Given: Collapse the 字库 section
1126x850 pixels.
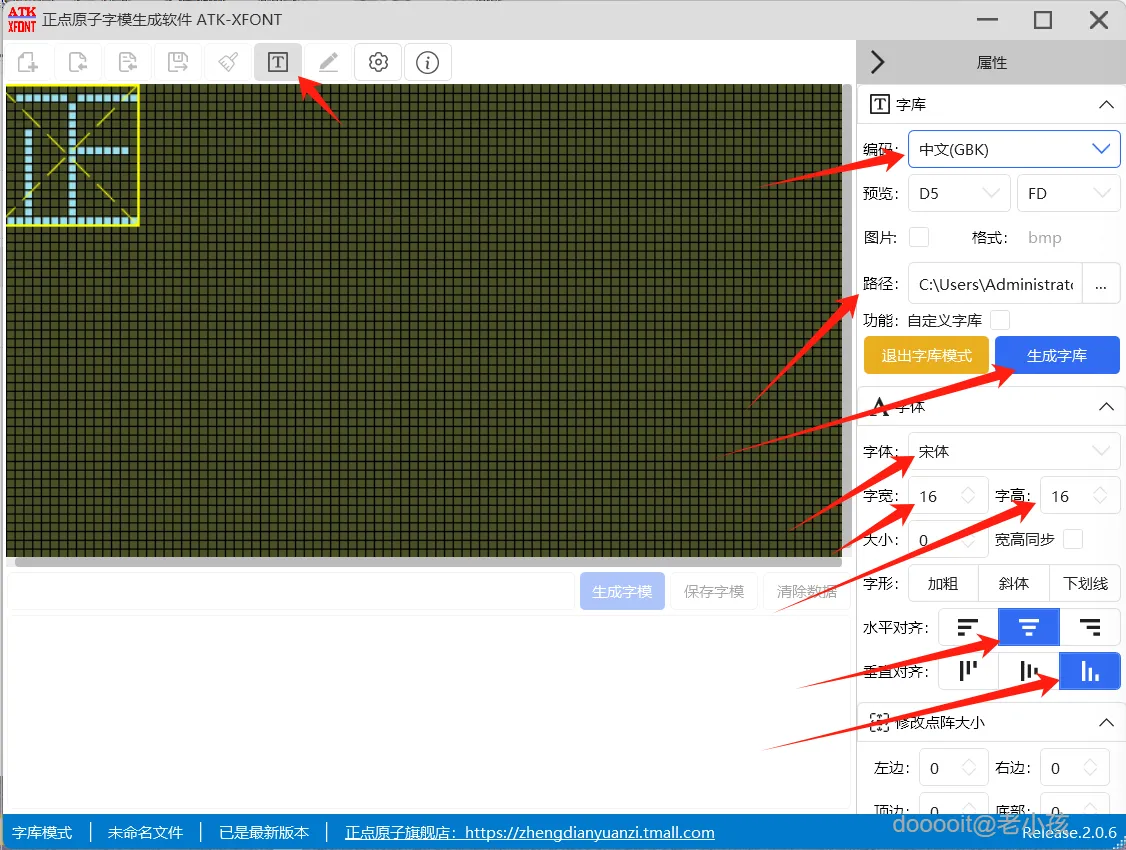Looking at the screenshot, I should tap(1106, 105).
